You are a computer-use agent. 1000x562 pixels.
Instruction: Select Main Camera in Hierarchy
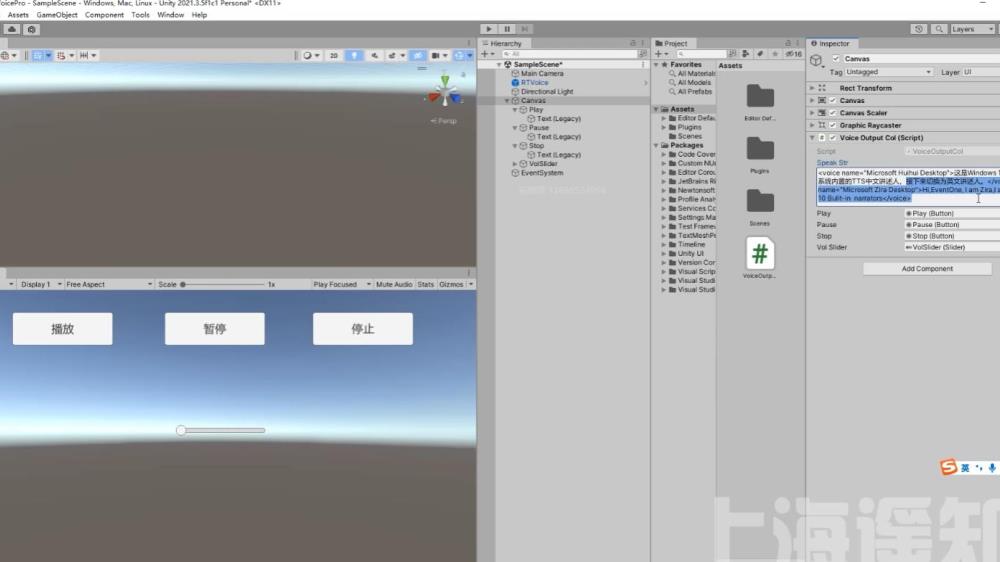click(541, 73)
